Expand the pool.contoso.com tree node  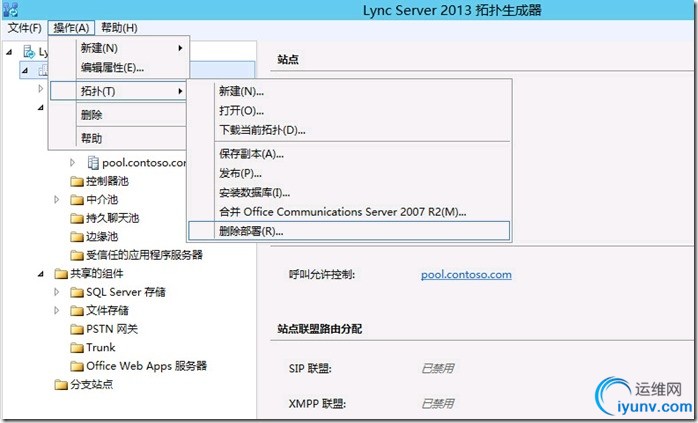click(x=73, y=163)
